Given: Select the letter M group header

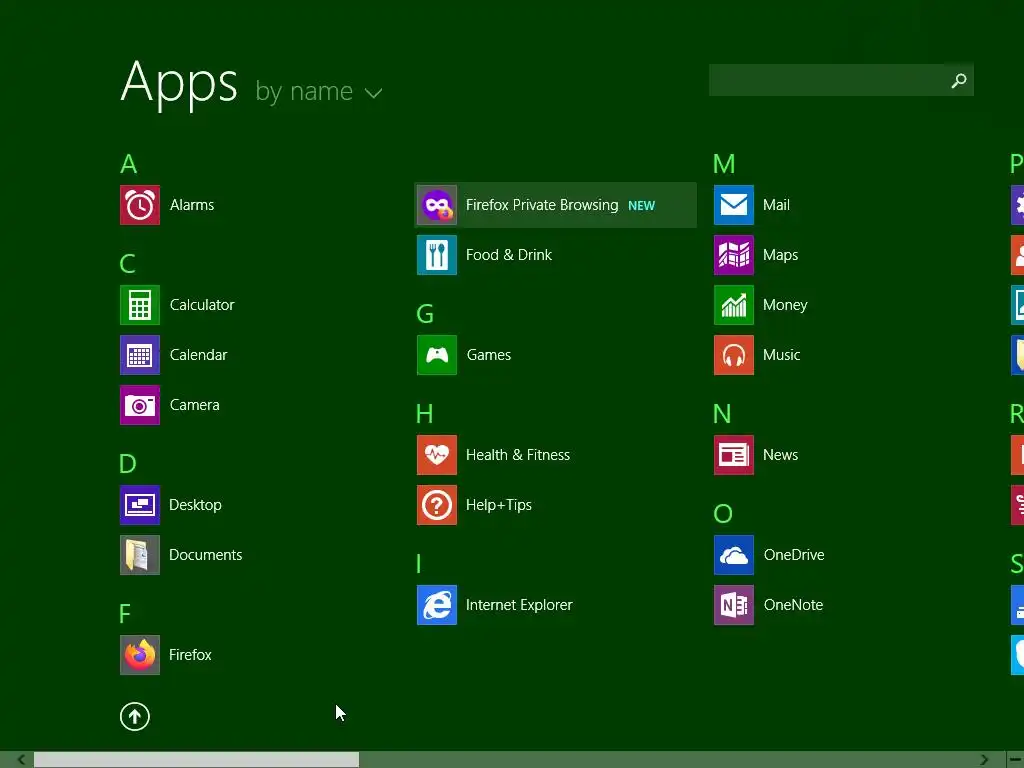Looking at the screenshot, I should point(724,164).
